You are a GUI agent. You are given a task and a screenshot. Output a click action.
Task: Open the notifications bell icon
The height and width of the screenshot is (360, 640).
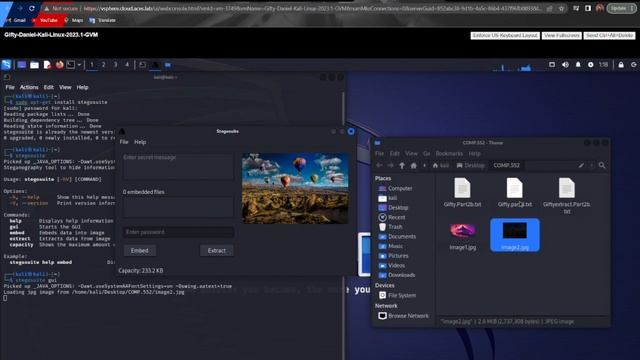578,64
